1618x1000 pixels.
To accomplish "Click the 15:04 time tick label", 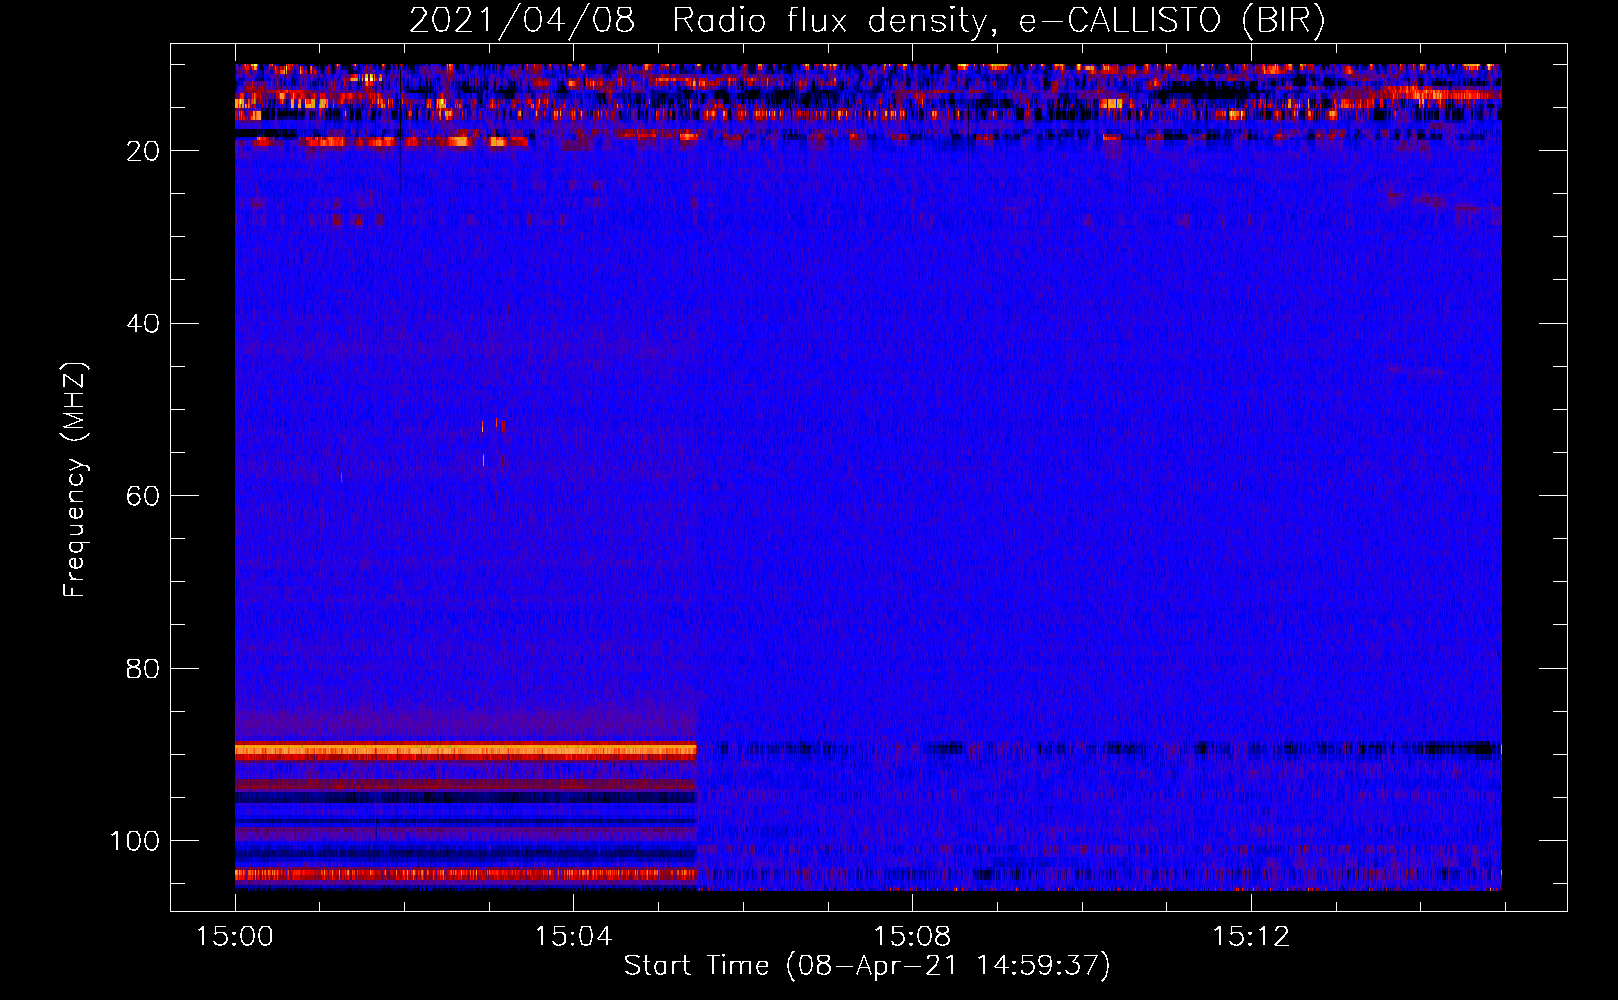I will point(573,936).
